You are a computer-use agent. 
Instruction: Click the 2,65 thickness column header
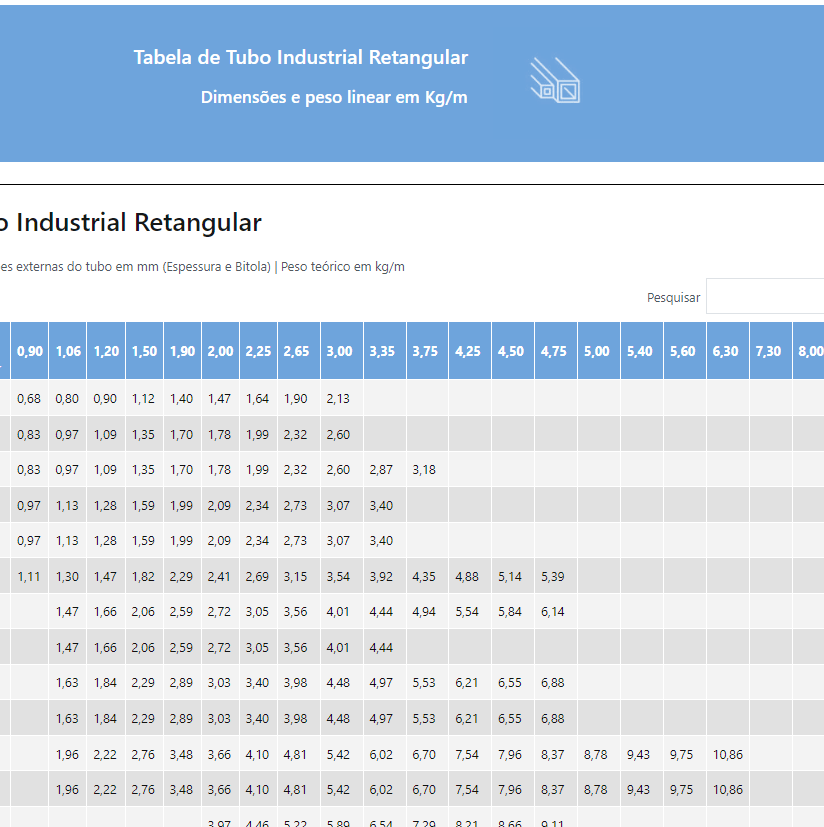pyautogui.click(x=296, y=351)
